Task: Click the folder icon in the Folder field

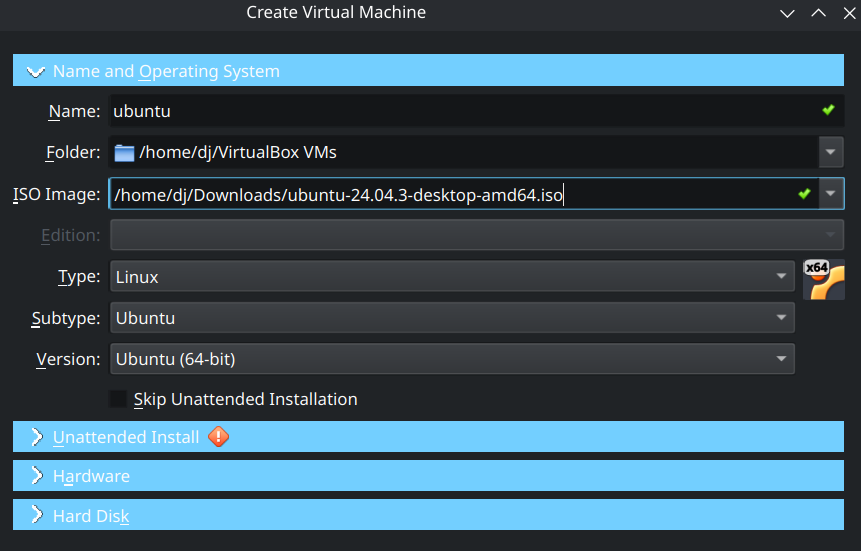Action: (x=124, y=153)
